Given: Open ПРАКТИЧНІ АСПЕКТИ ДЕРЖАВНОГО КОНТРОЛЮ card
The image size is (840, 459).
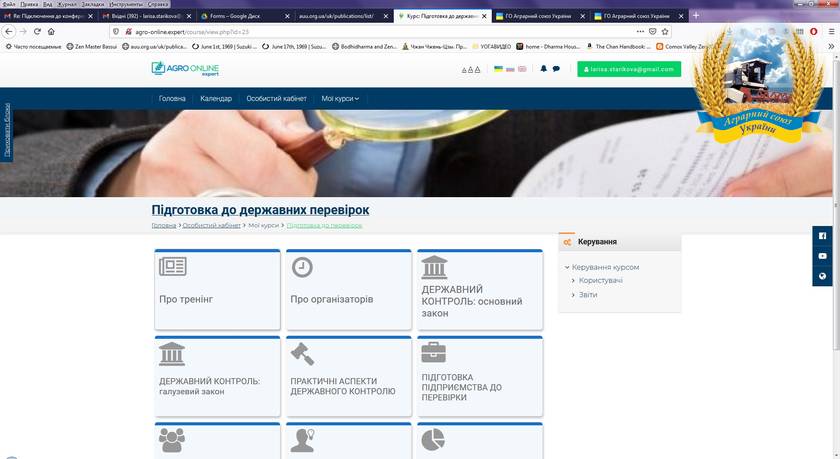Looking at the screenshot, I should [x=349, y=377].
